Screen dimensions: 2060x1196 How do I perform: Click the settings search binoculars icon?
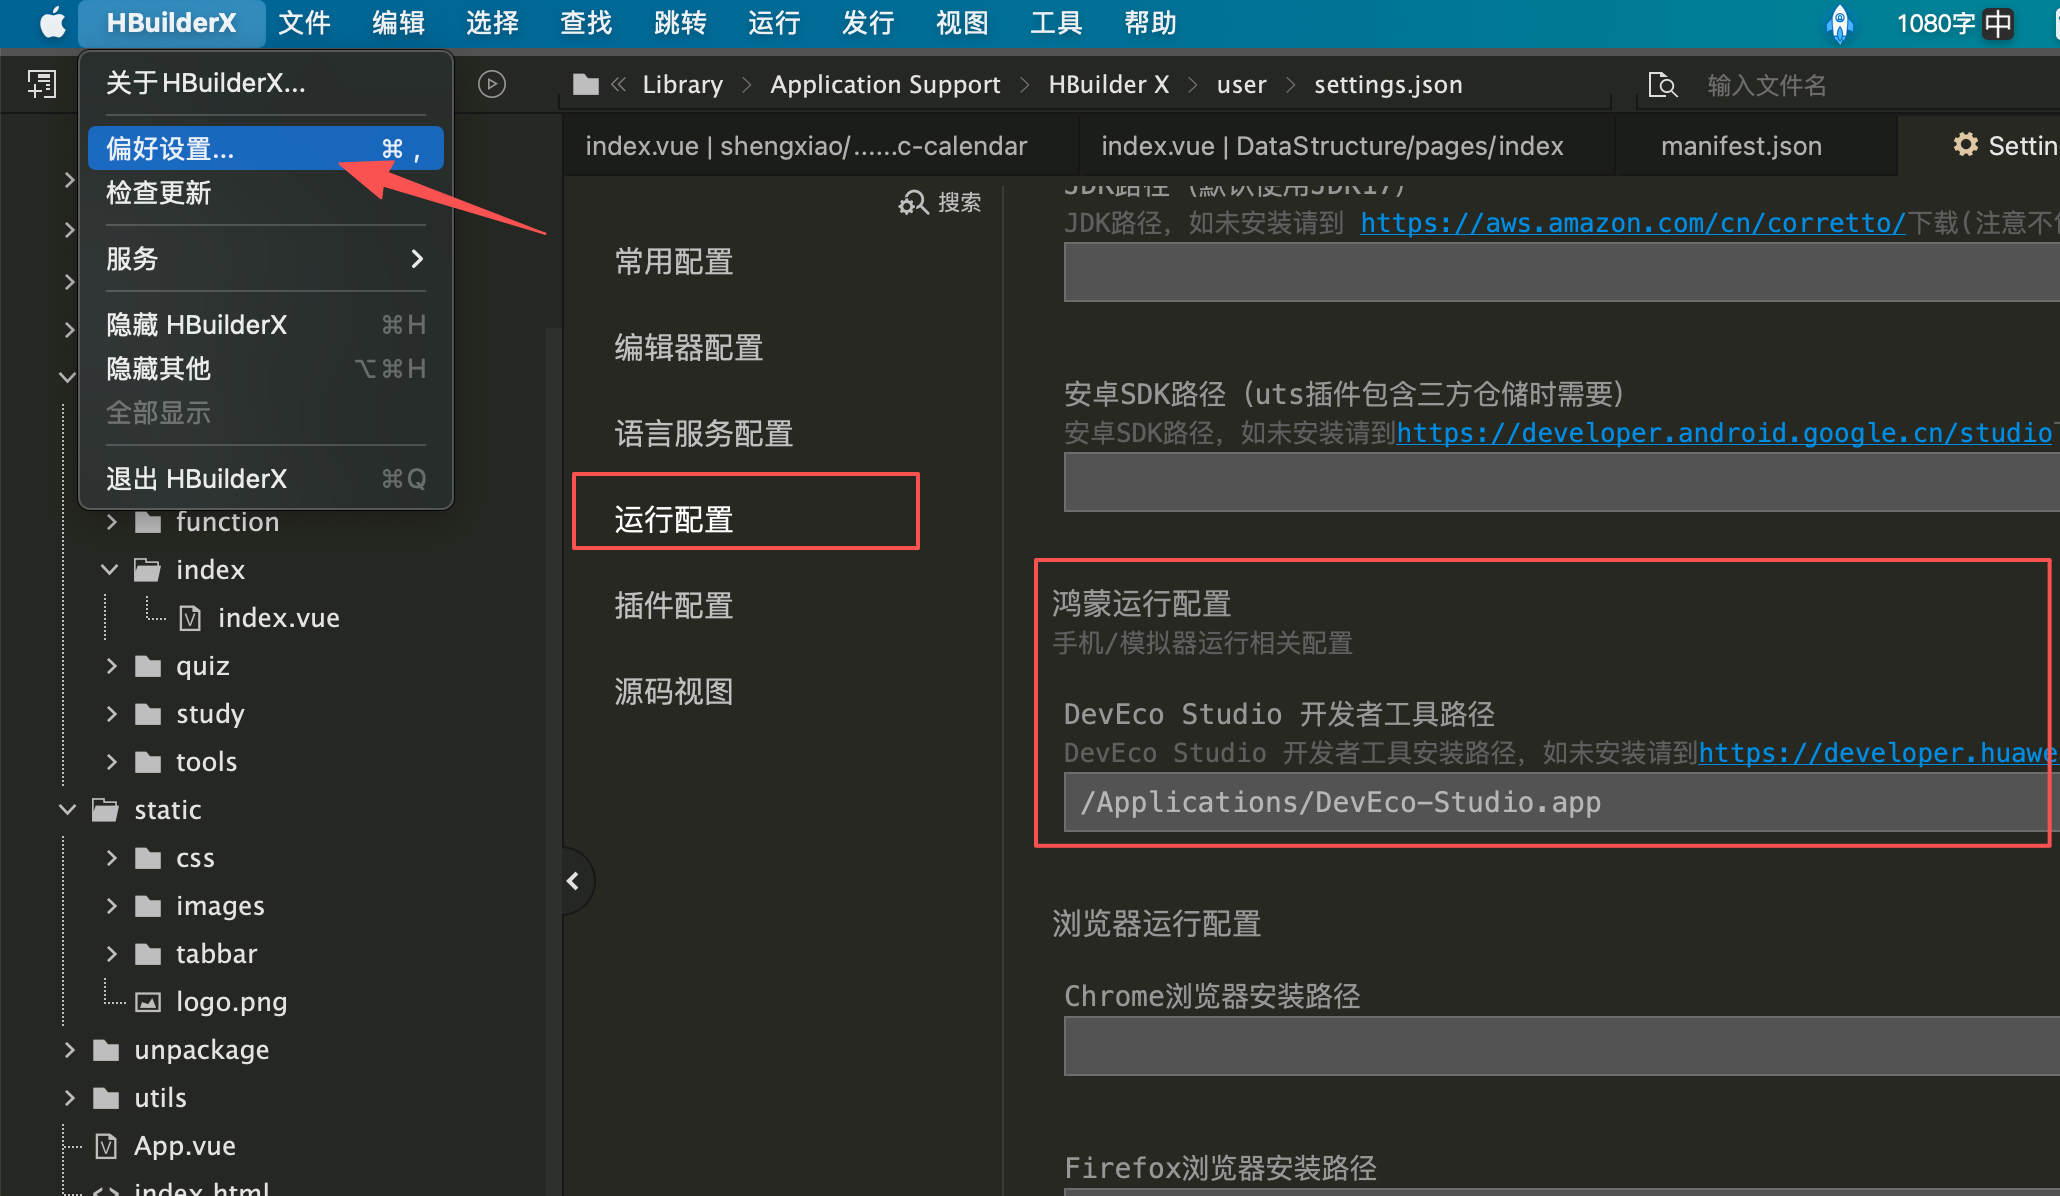coord(912,203)
